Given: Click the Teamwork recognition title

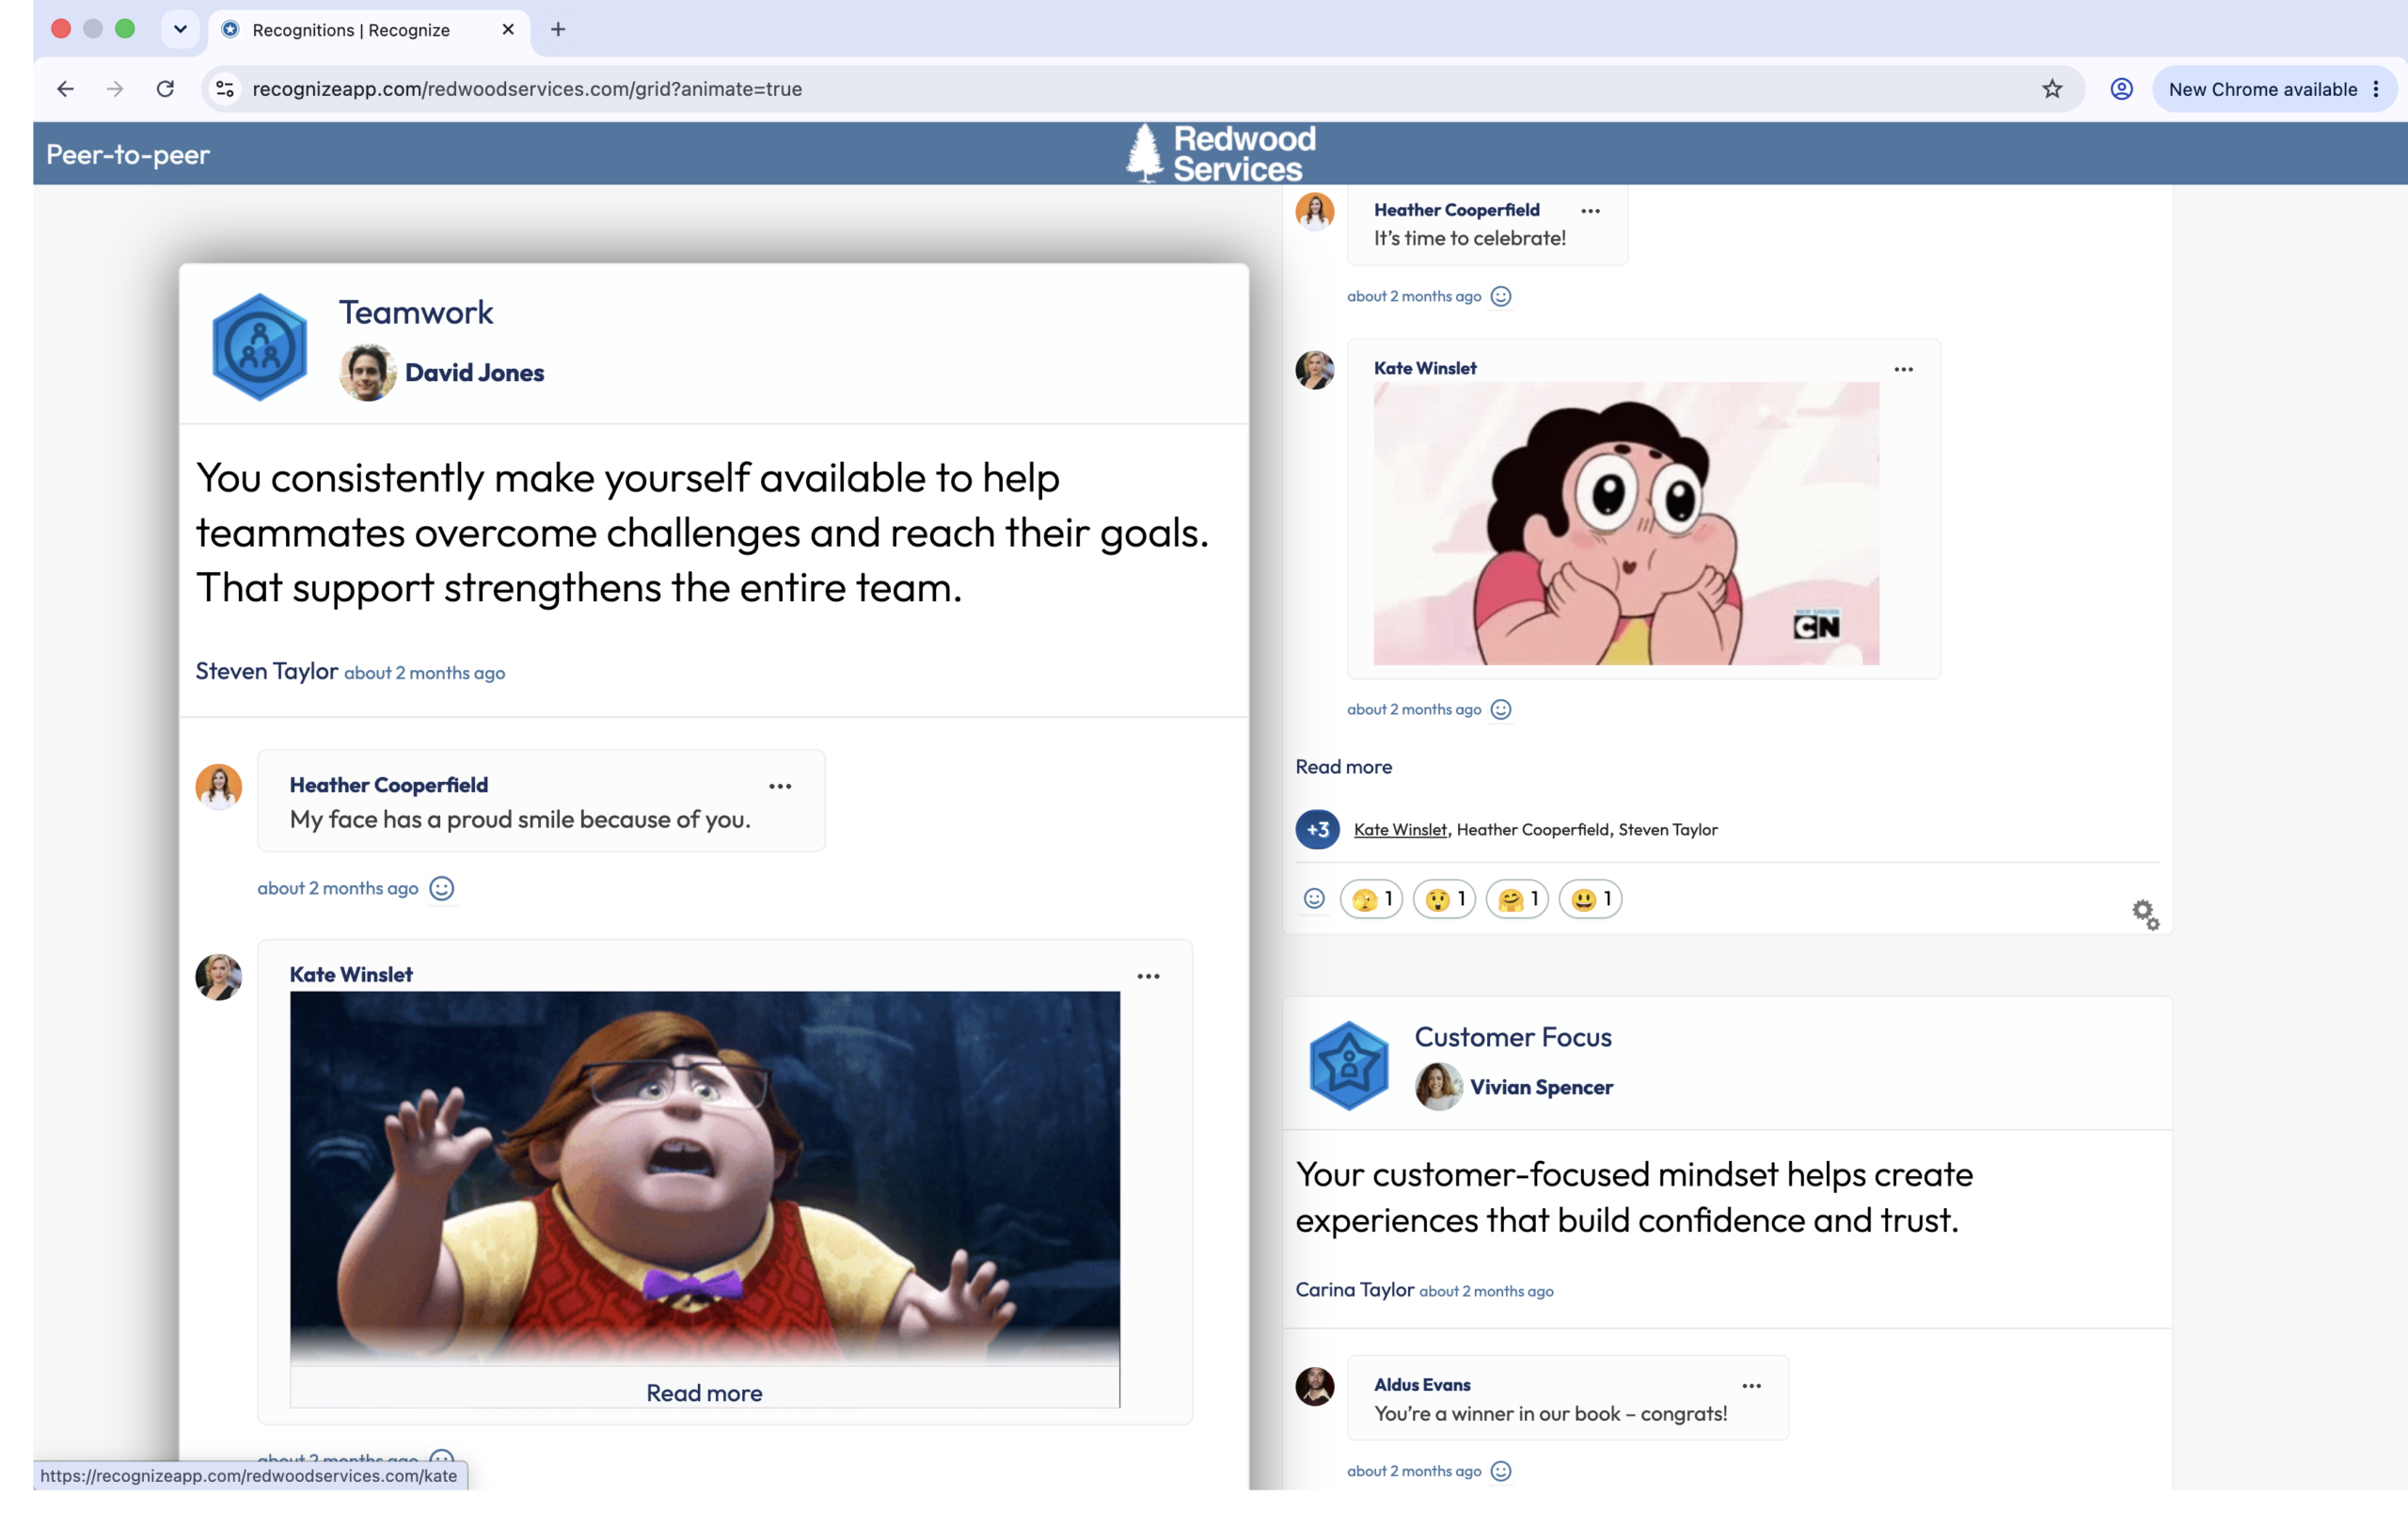Looking at the screenshot, I should (416, 313).
